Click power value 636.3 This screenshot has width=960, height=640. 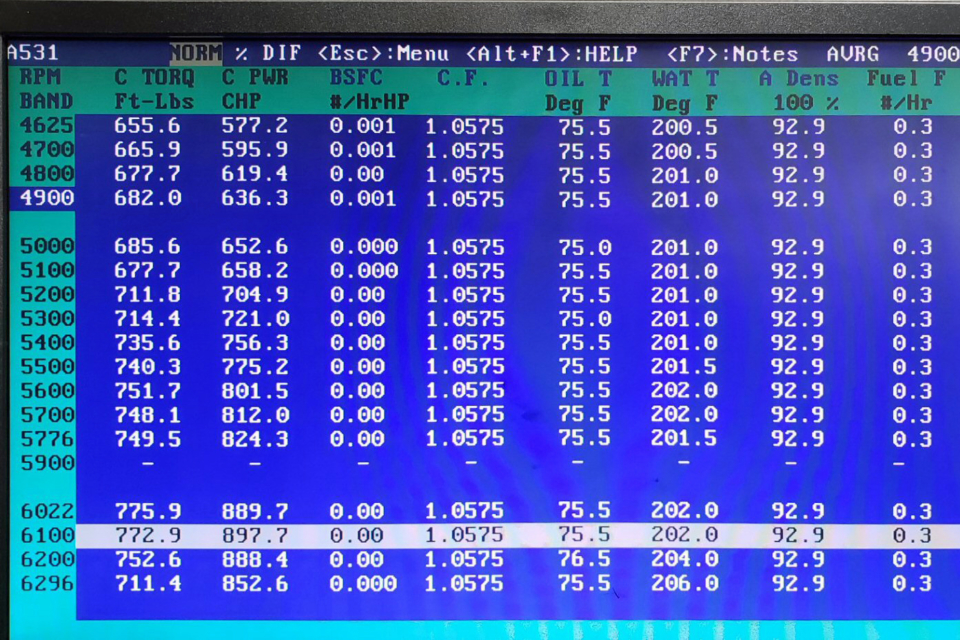pos(255,198)
